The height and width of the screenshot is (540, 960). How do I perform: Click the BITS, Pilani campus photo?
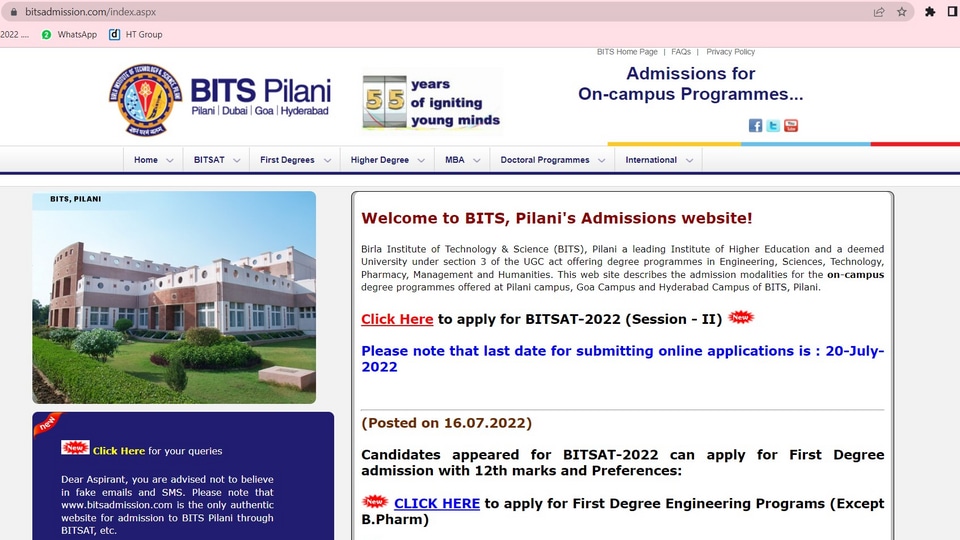click(174, 297)
